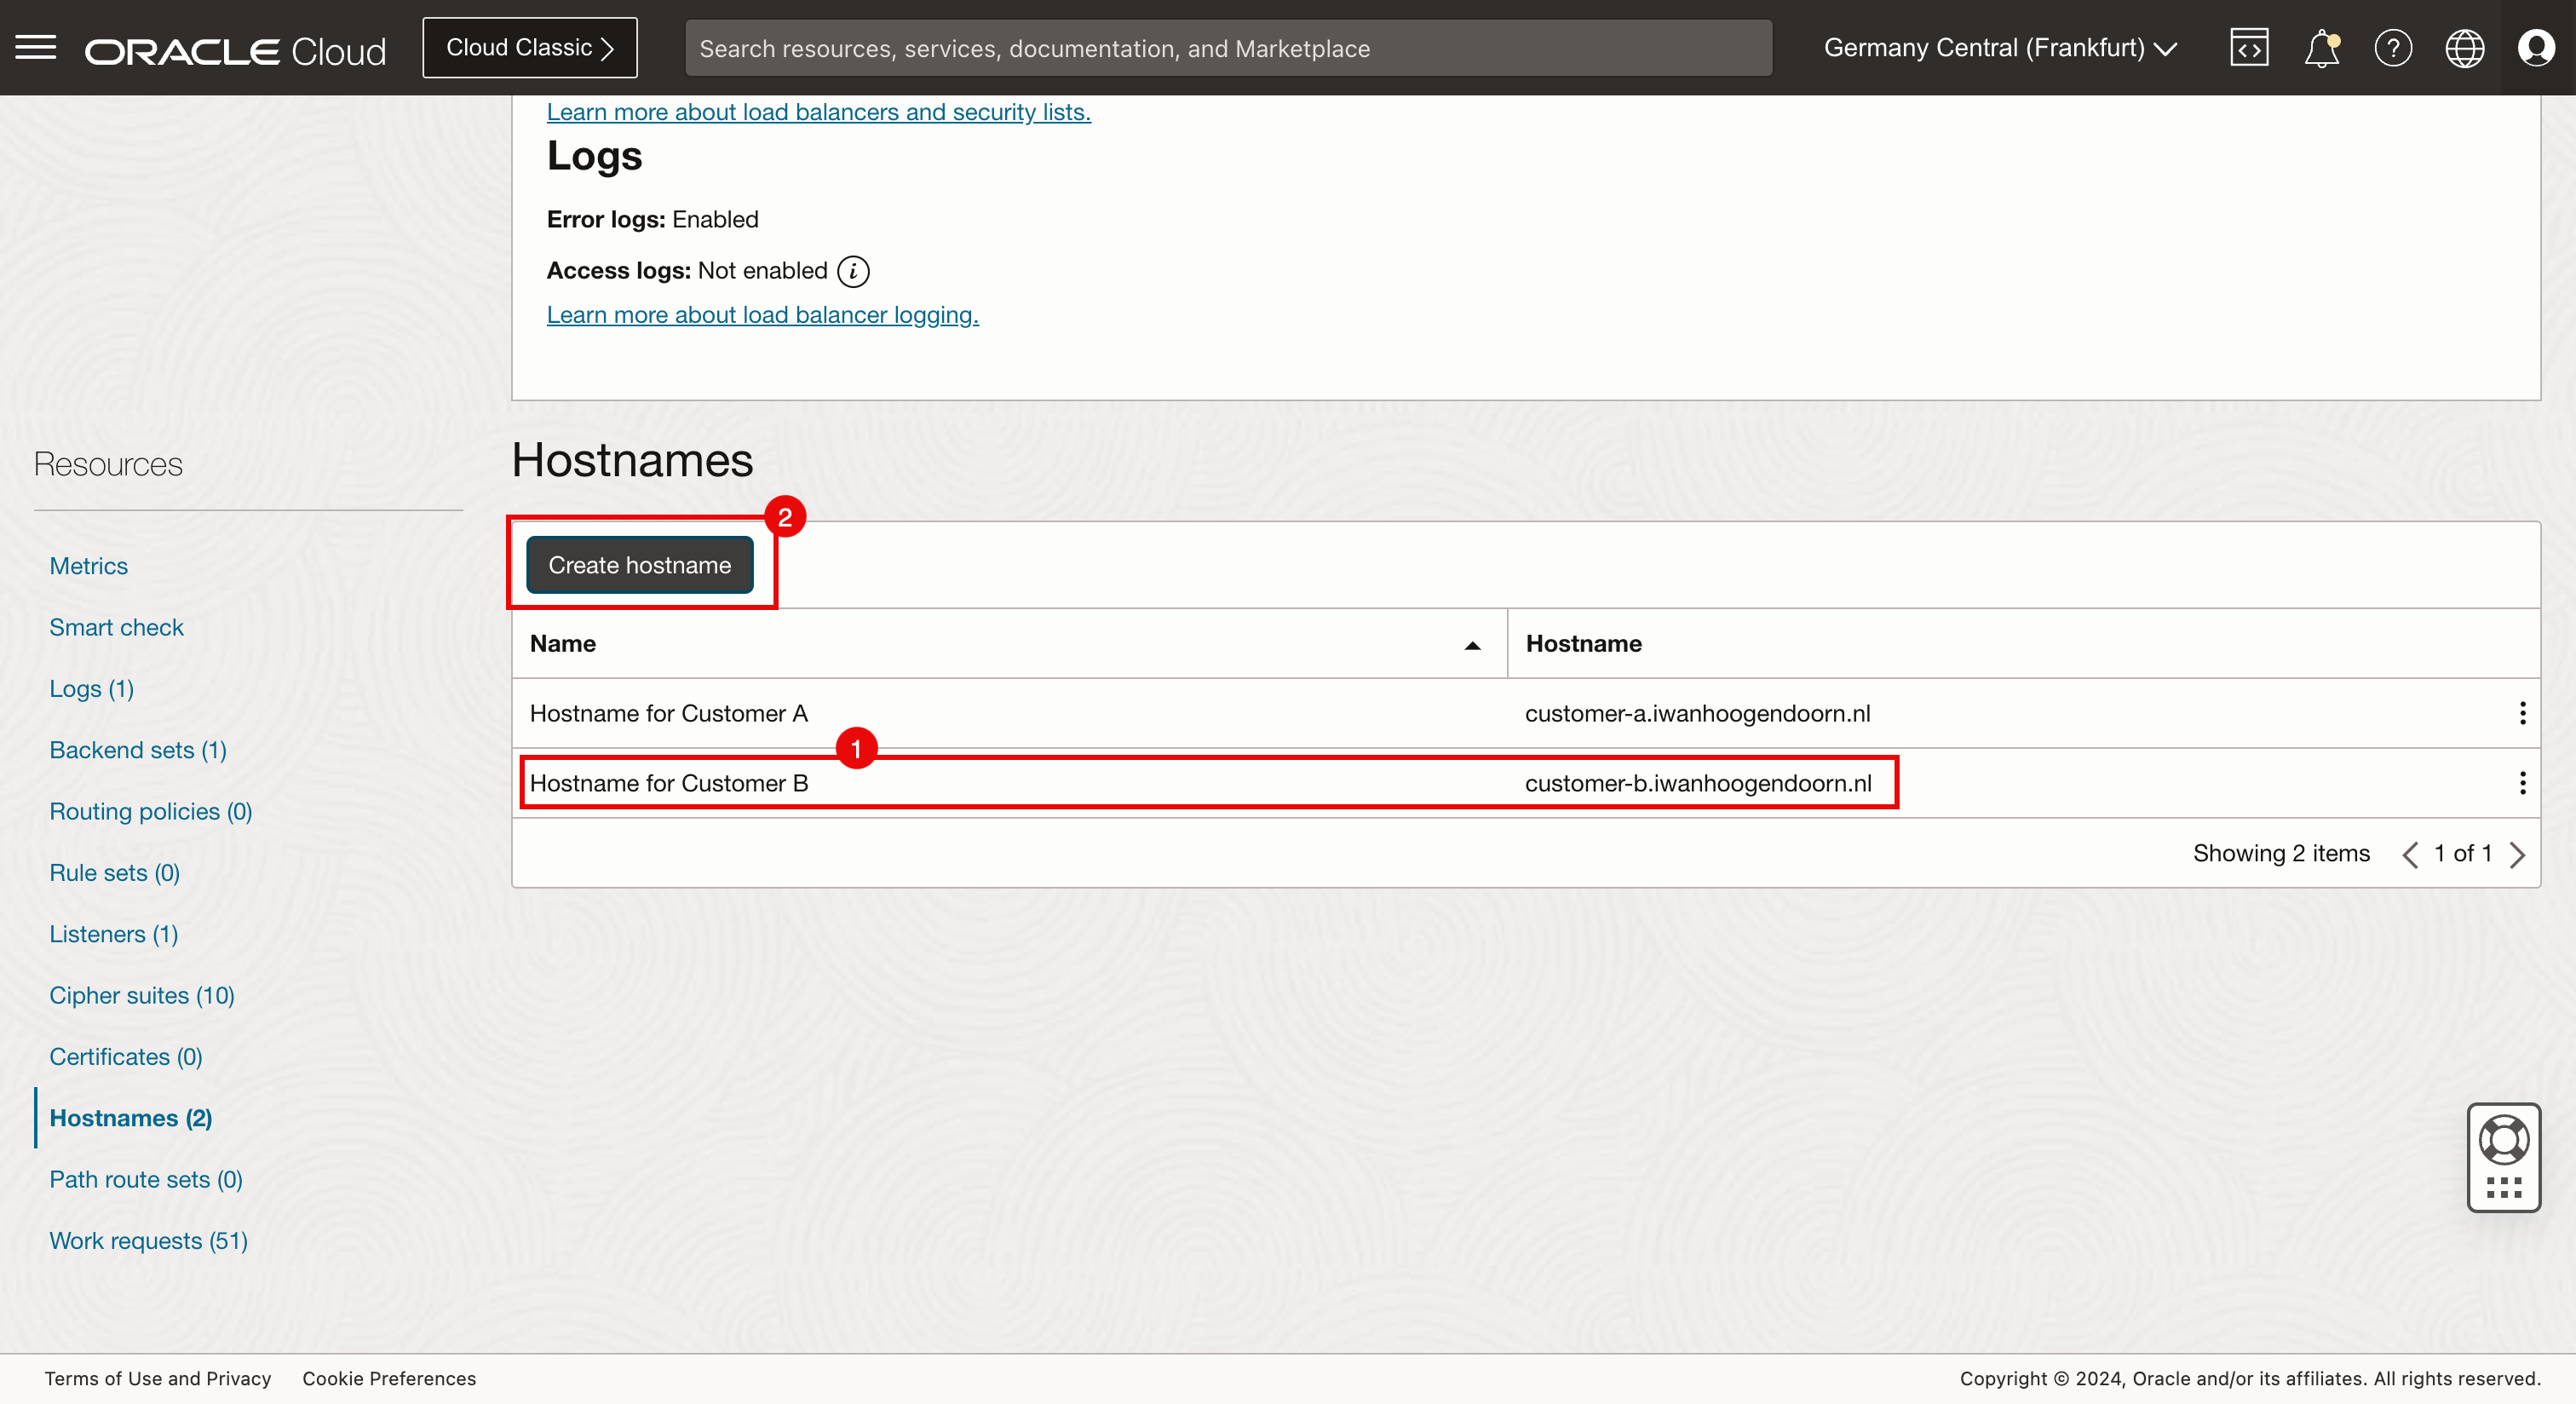The height and width of the screenshot is (1404, 2576).
Task: Go to next page of hostnames
Action: (x=2518, y=854)
